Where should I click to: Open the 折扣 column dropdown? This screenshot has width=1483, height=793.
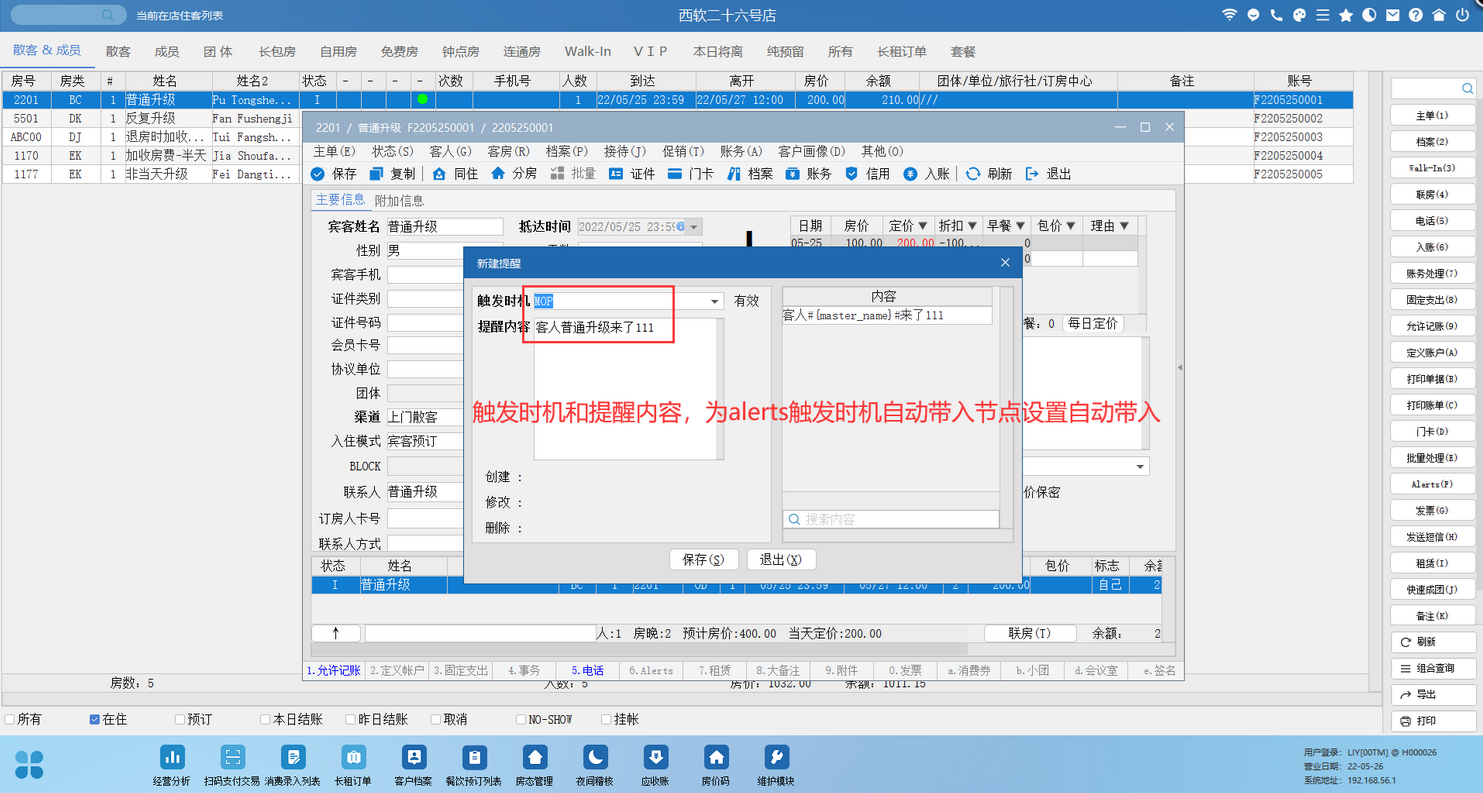coord(972,226)
